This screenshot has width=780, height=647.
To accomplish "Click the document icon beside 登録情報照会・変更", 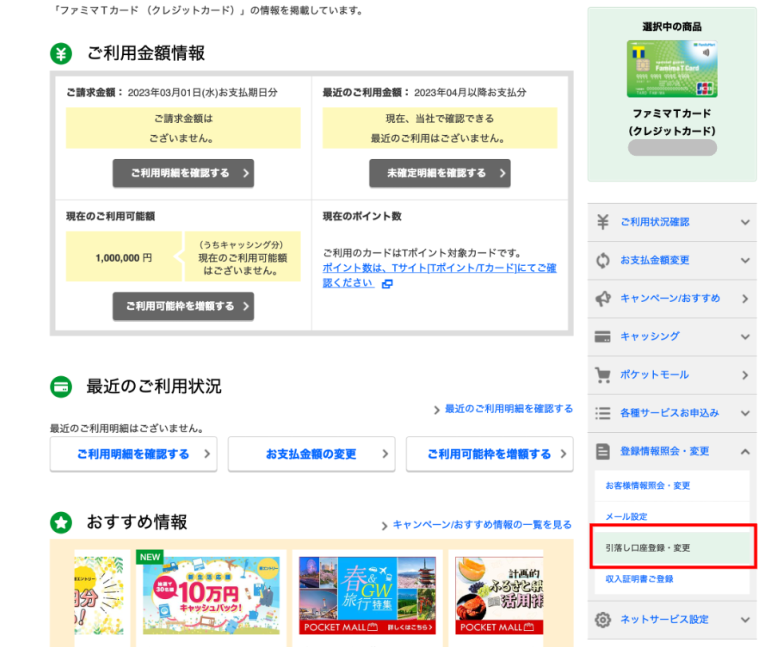I will coord(603,452).
